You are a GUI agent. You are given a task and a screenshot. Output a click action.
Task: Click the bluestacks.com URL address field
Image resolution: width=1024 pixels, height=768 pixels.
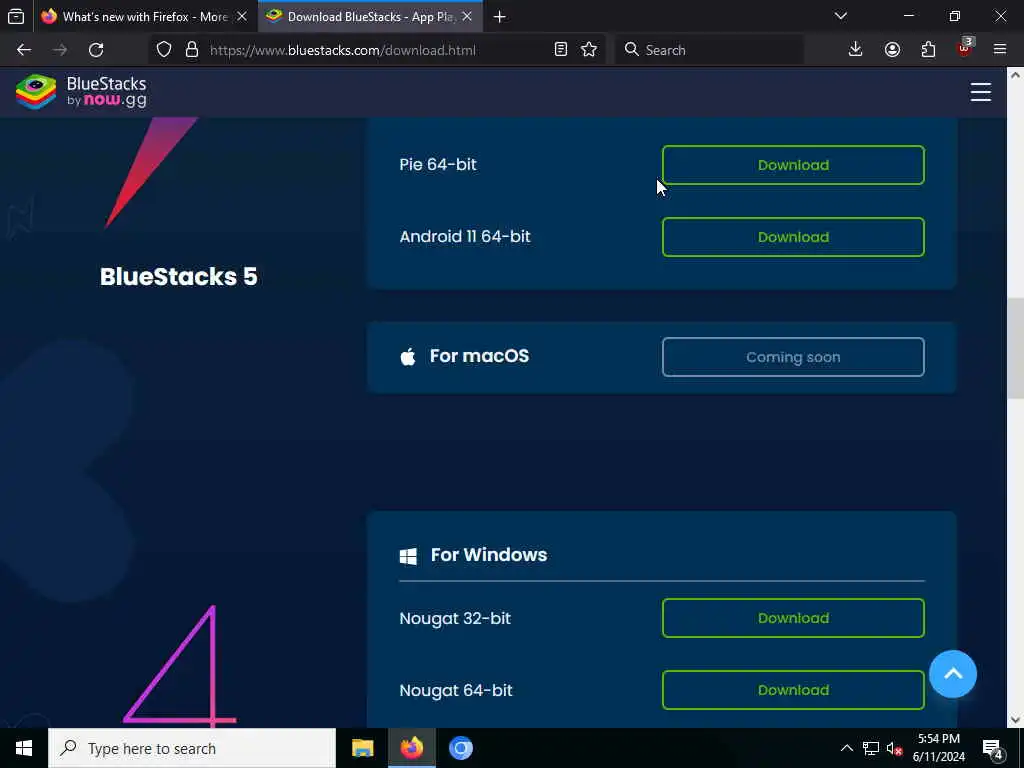click(376, 50)
